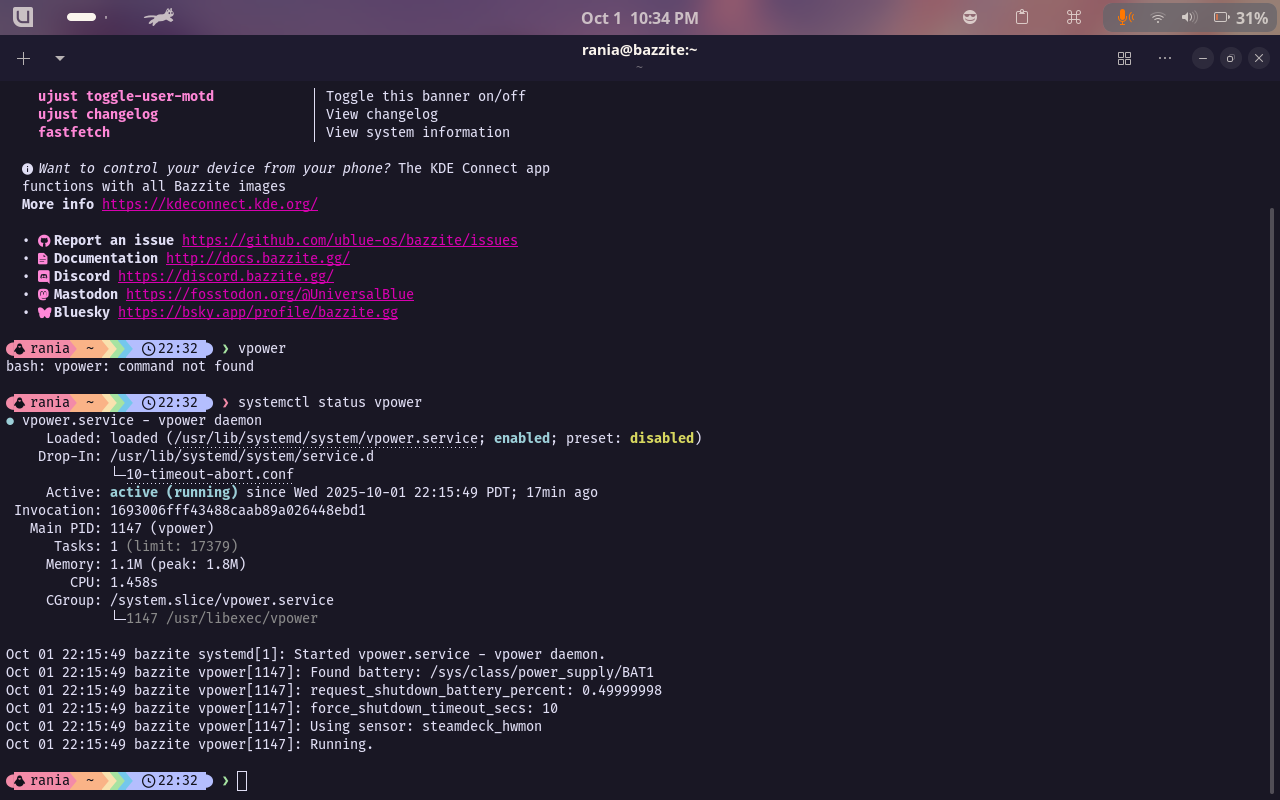This screenshot has height=800, width=1280.
Task: Click the Mastodon icon in the list
Action: click(44, 294)
